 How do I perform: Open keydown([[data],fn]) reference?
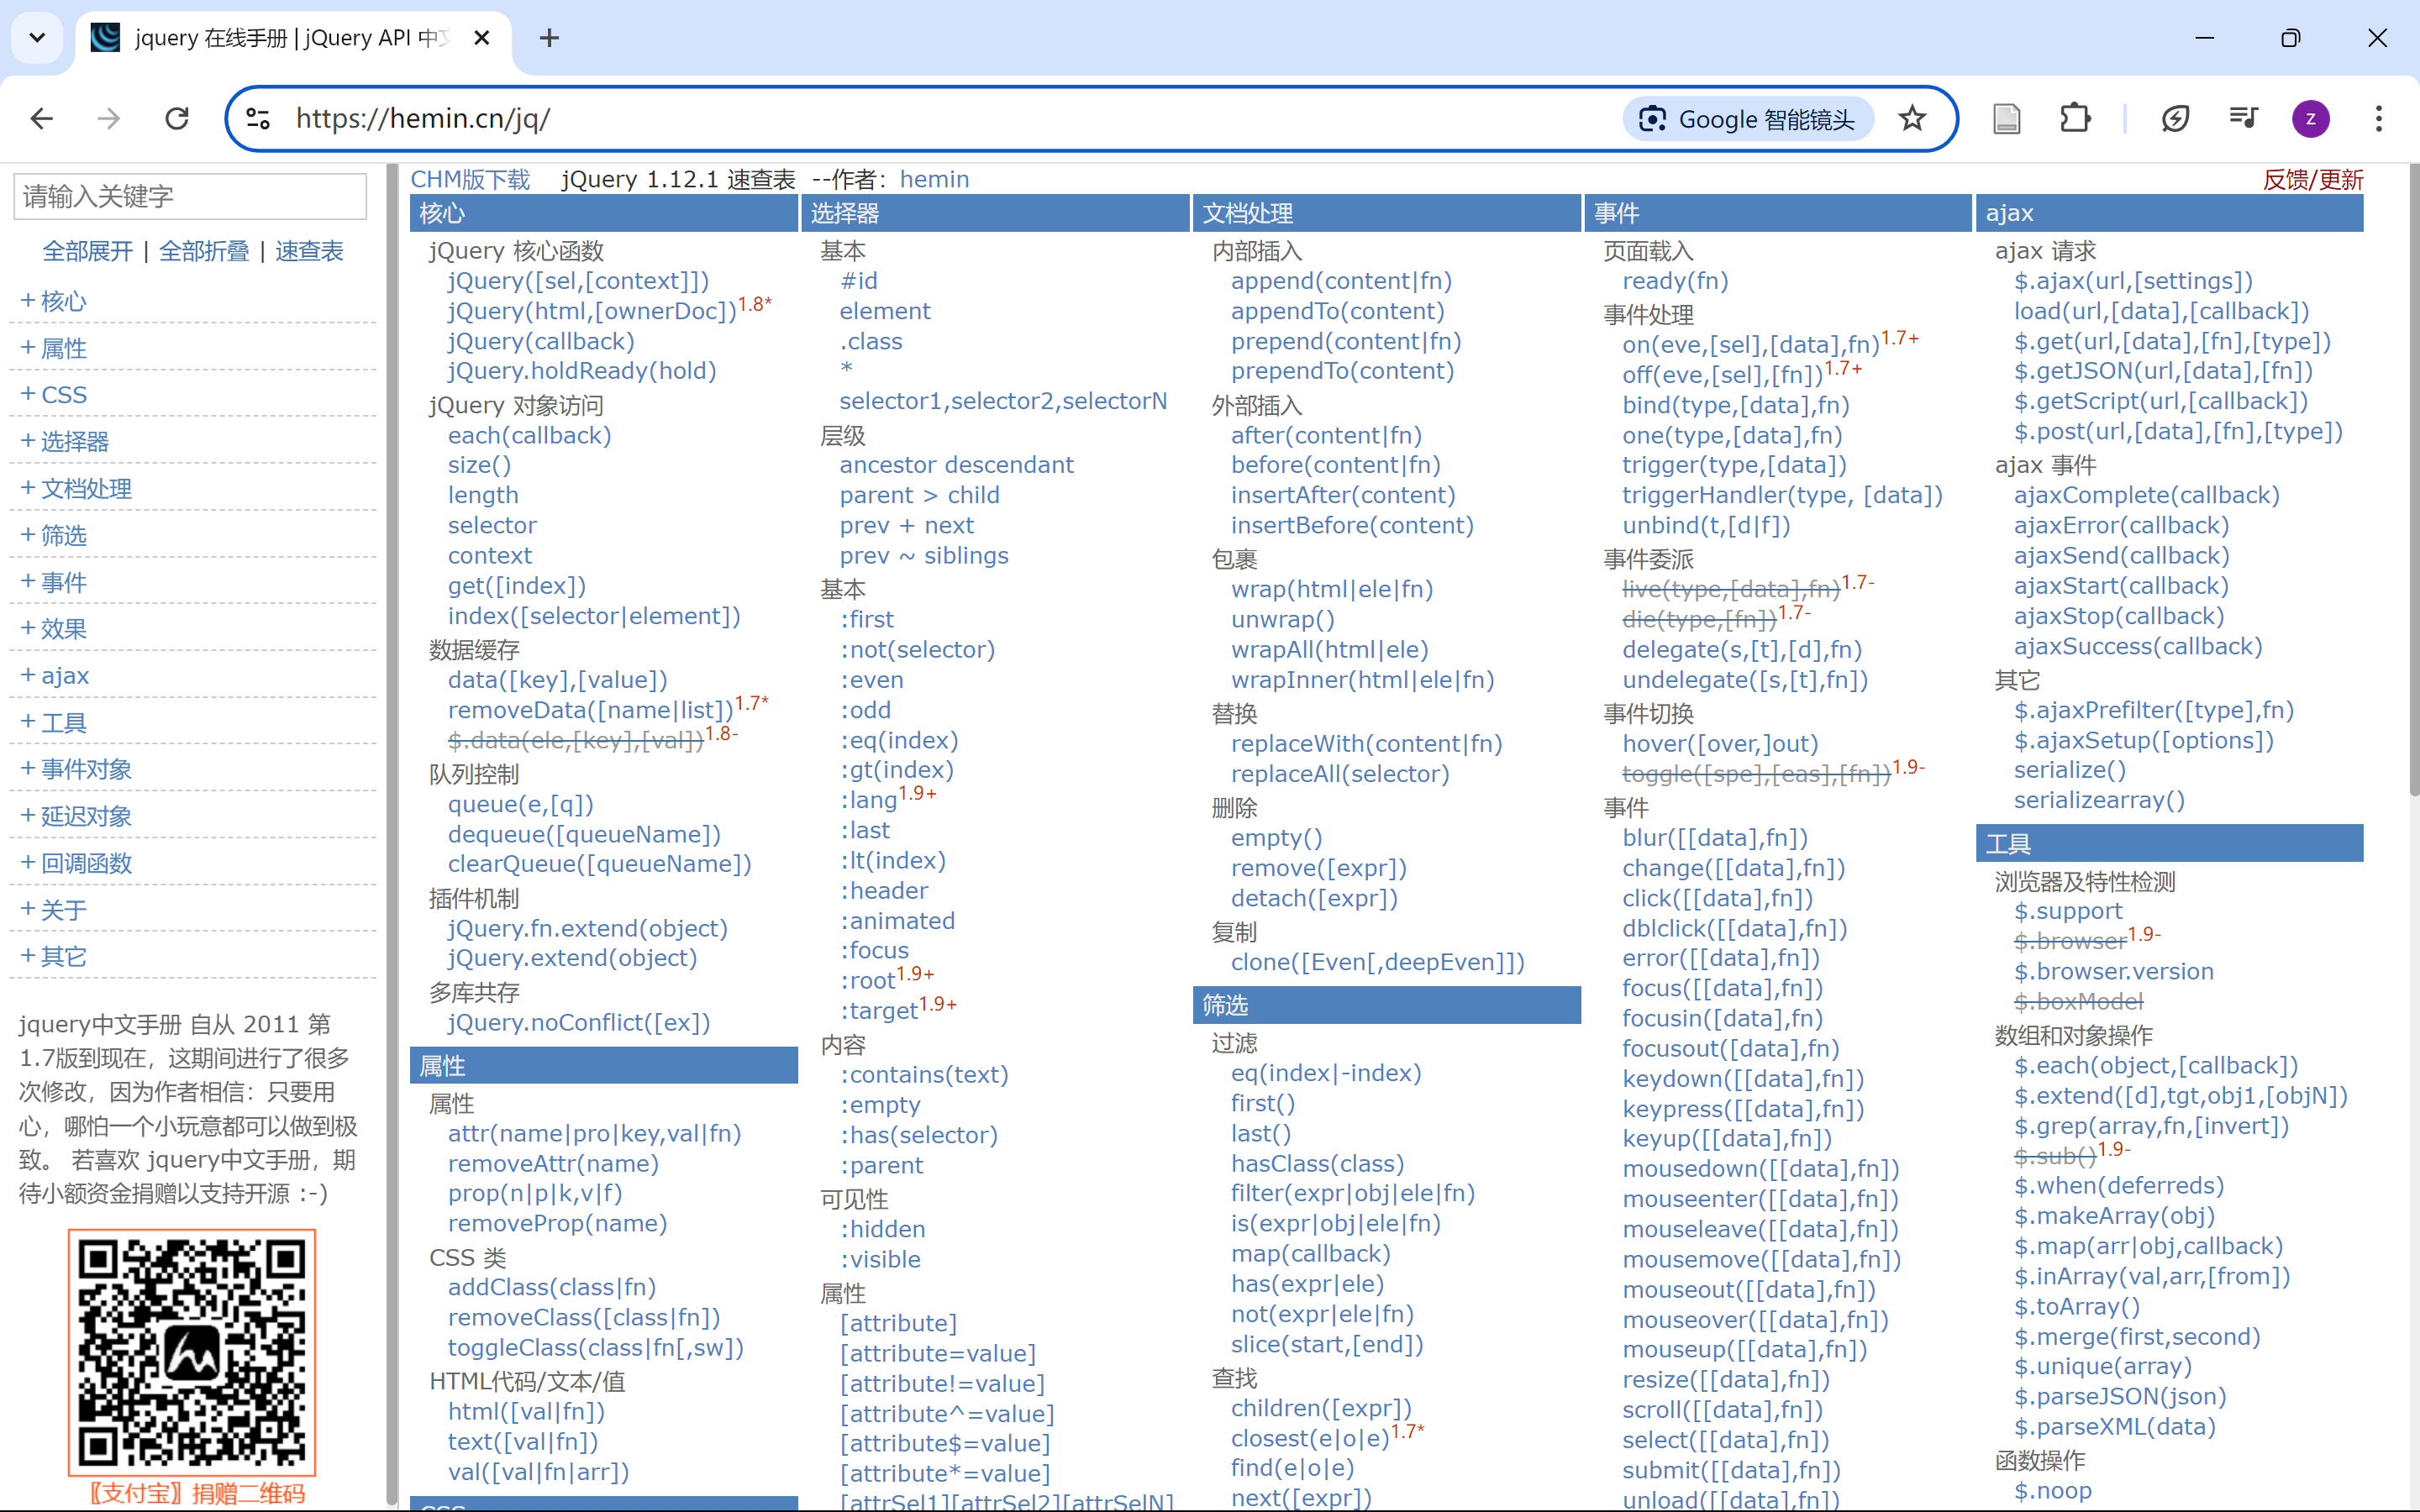[x=1743, y=1079]
